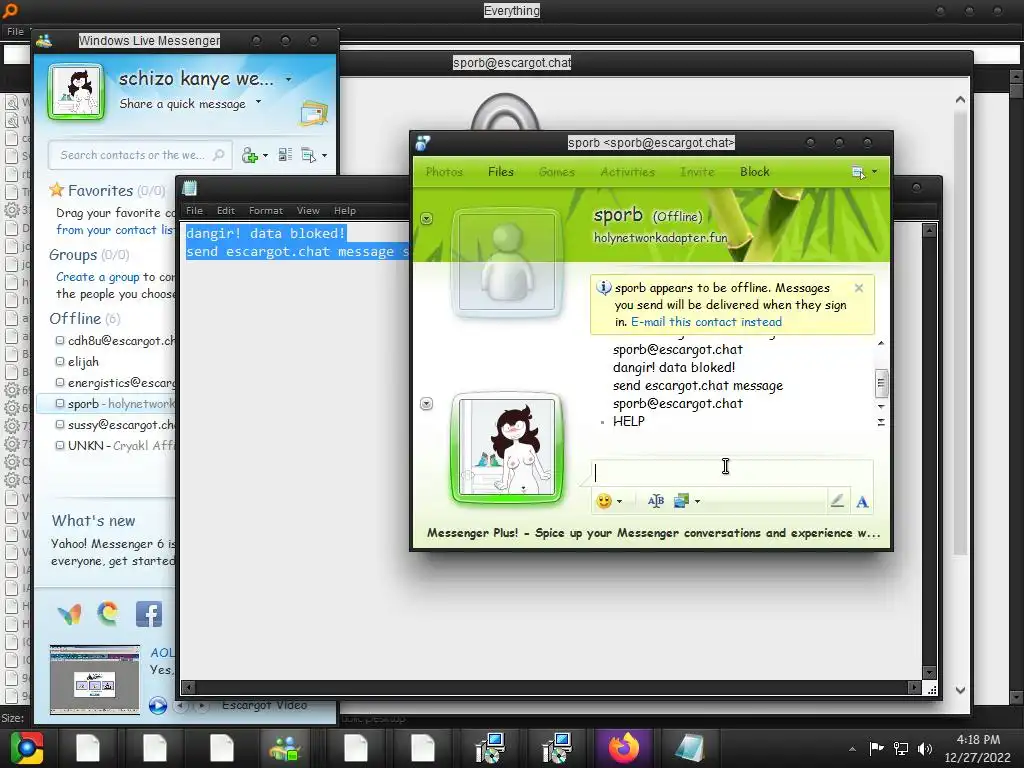Click the MSN butterfly icon
The image size is (1024, 768).
69,614
